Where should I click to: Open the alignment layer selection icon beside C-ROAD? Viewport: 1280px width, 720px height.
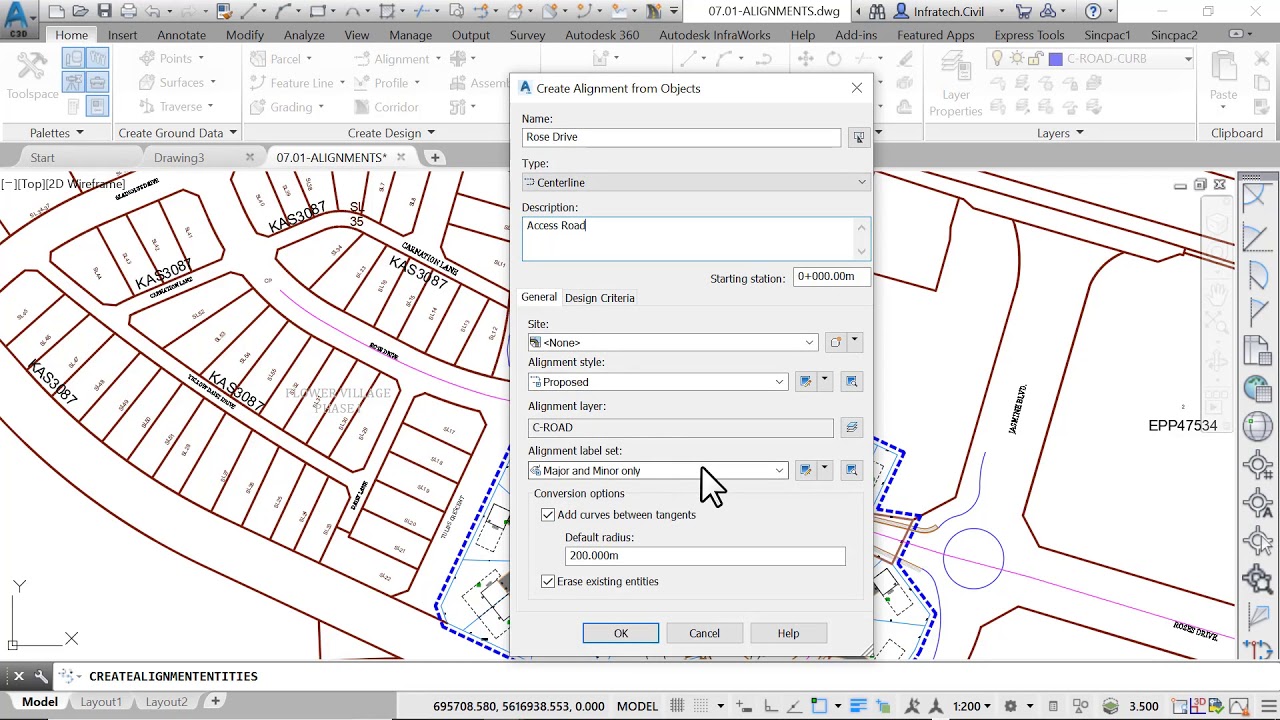(852, 427)
